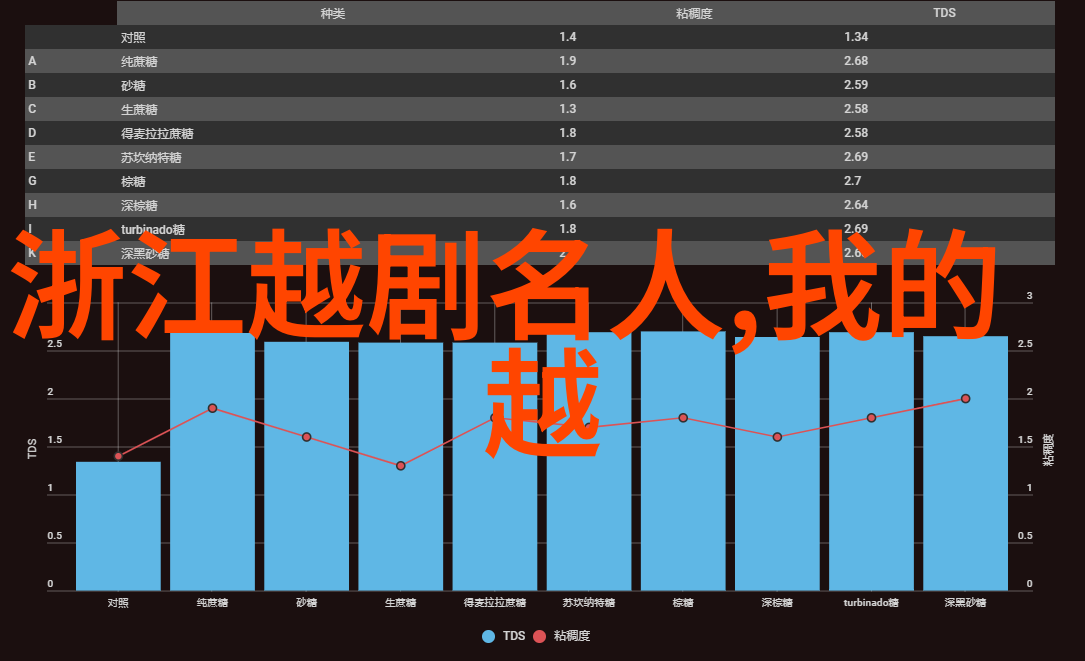Click the 2.69 TDS value in 苏坎纳特糖 row
This screenshot has width=1085, height=661.
(x=856, y=156)
